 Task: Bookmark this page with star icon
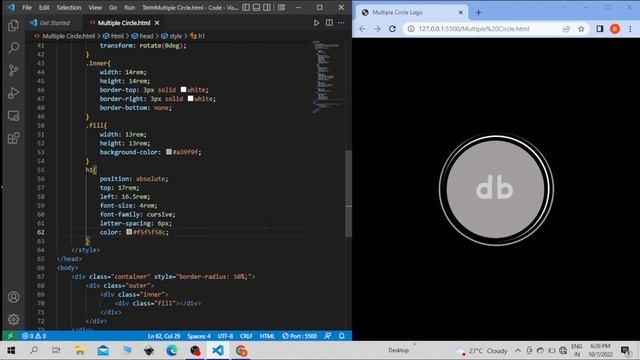[581, 29]
